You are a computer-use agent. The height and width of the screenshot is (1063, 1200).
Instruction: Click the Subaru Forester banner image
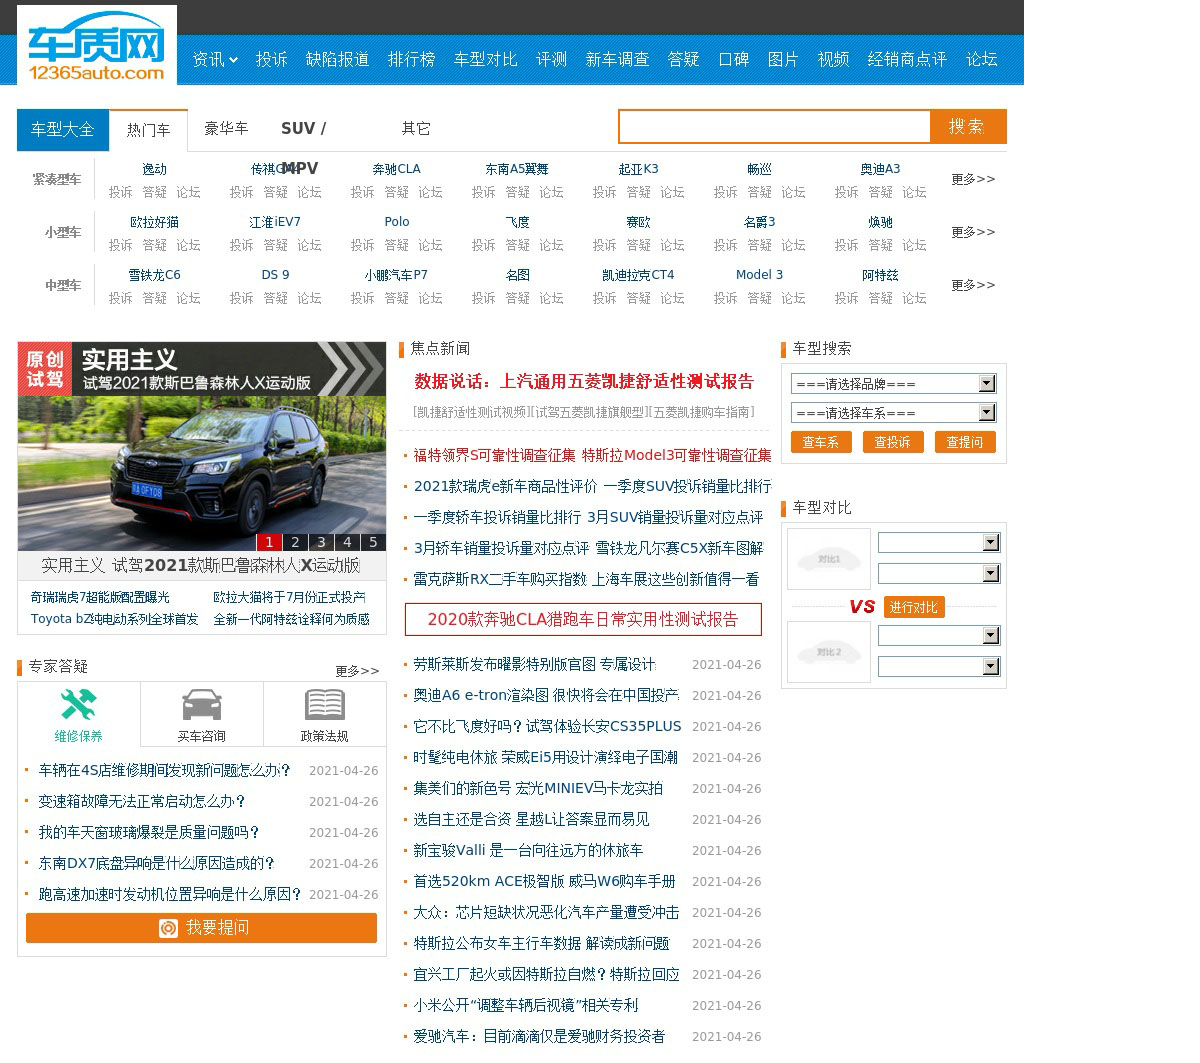click(201, 445)
